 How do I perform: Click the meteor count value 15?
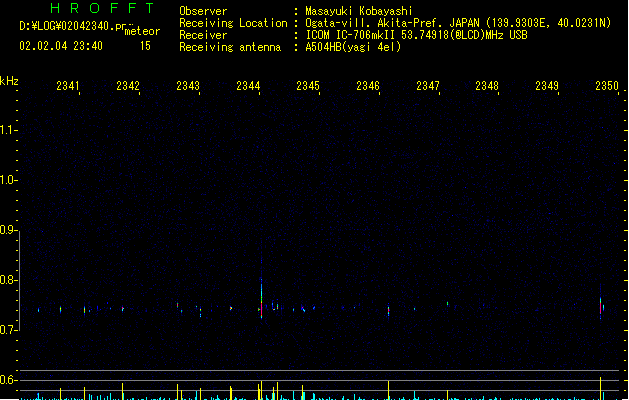(x=145, y=46)
